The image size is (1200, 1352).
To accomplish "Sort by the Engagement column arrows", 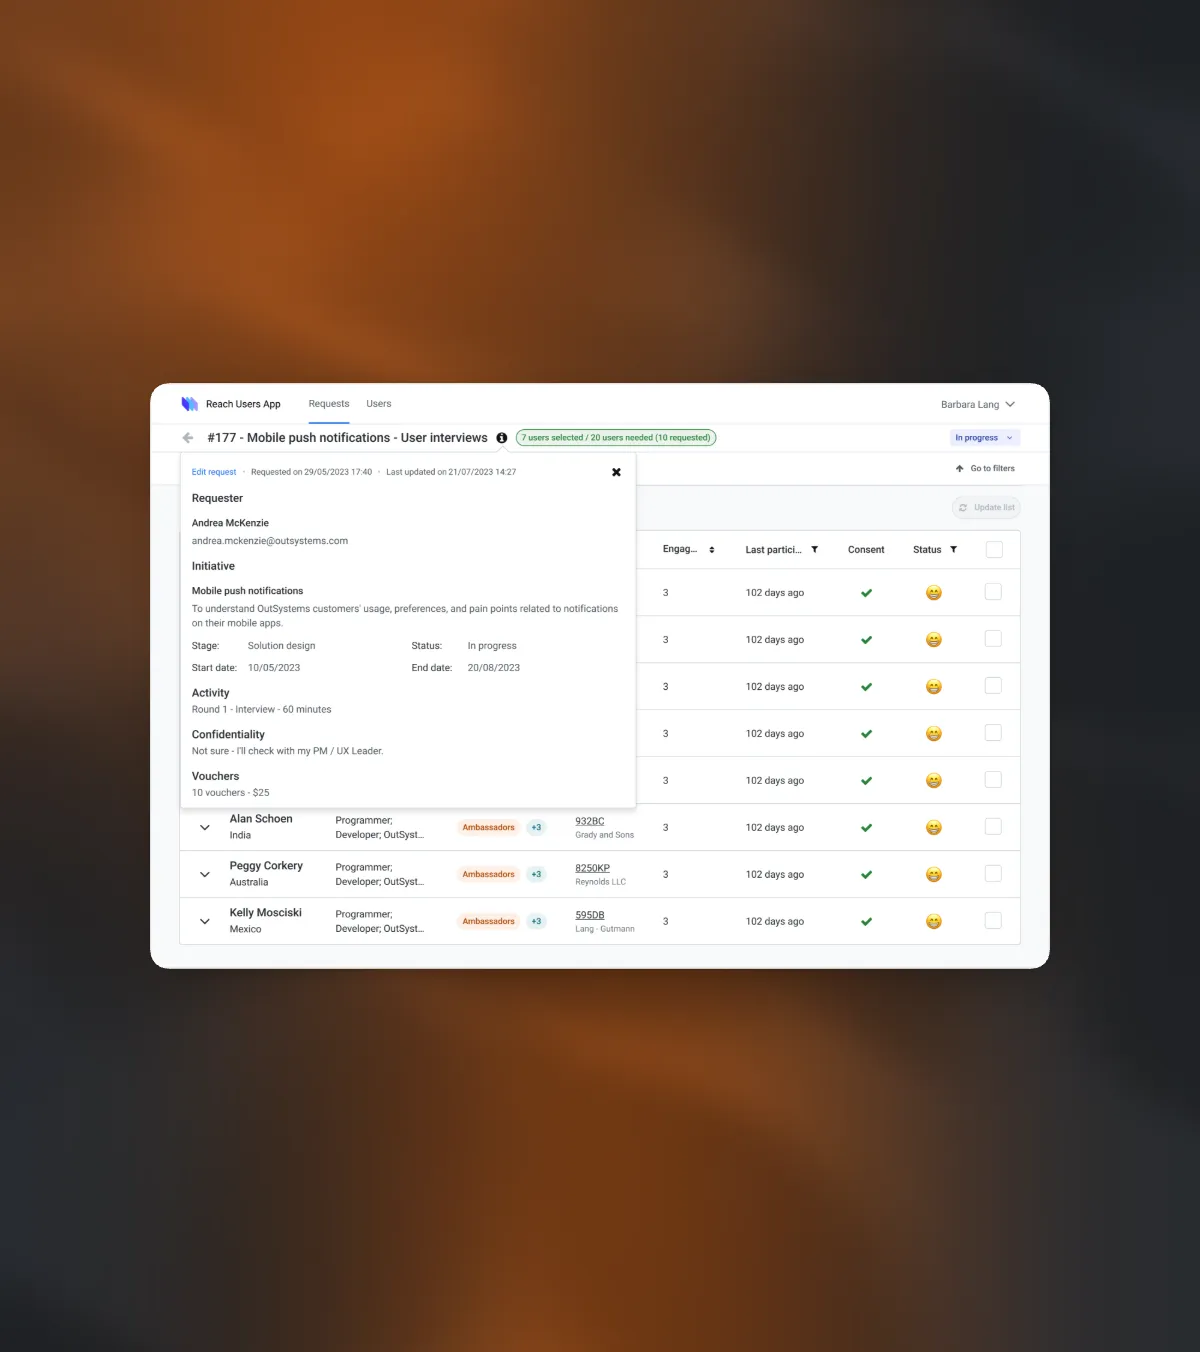I will (x=712, y=550).
